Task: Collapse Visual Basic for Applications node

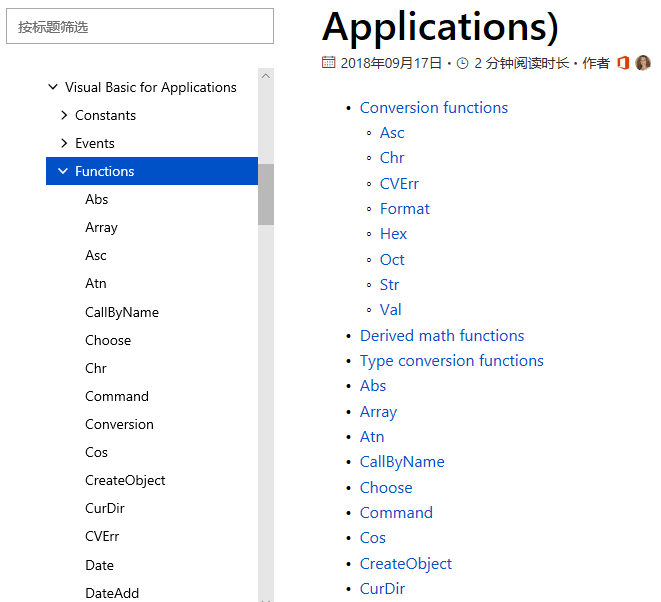Action: pos(53,87)
